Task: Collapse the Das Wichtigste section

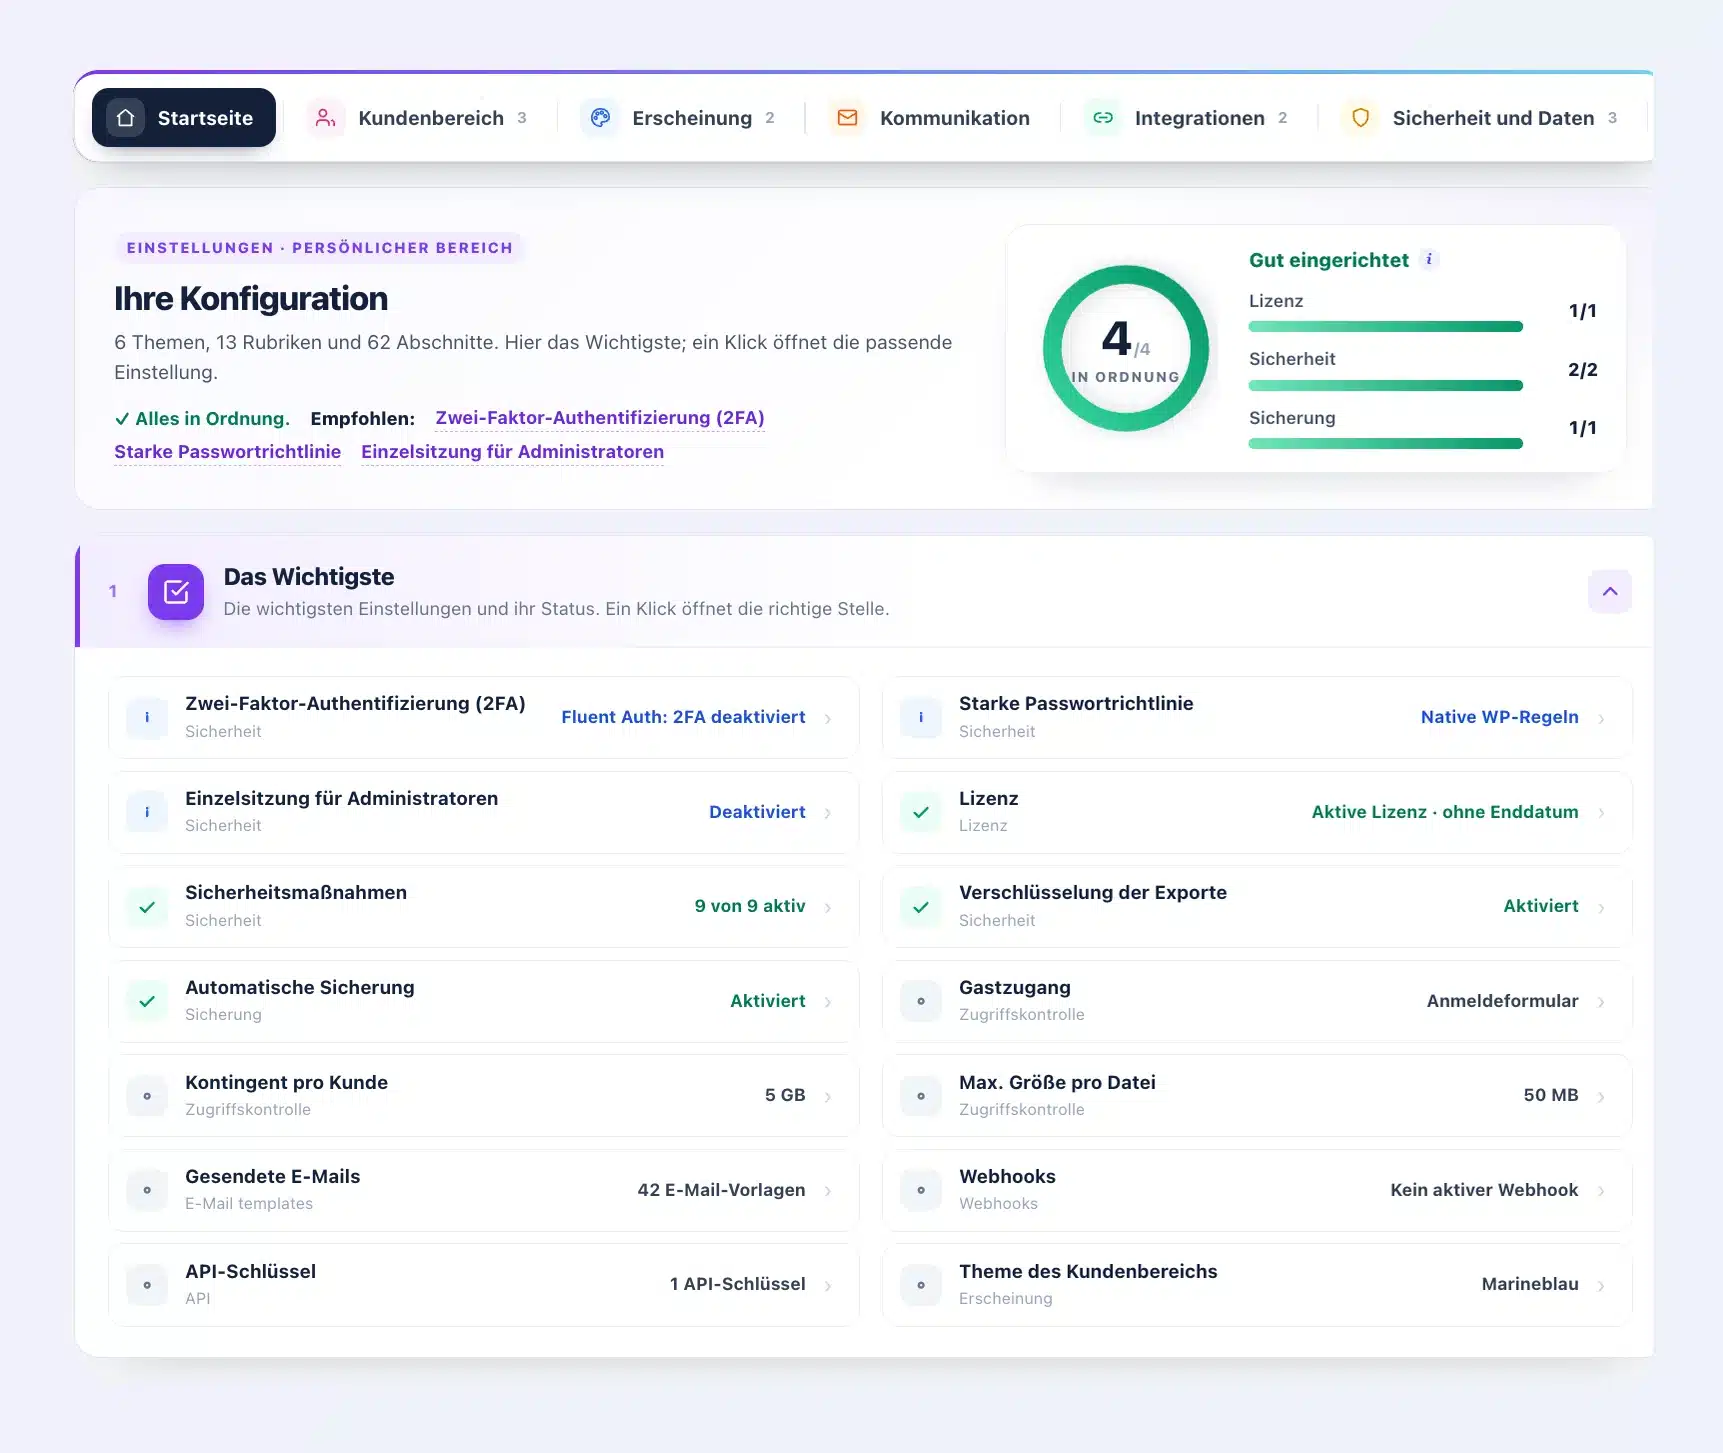Action: [1610, 592]
